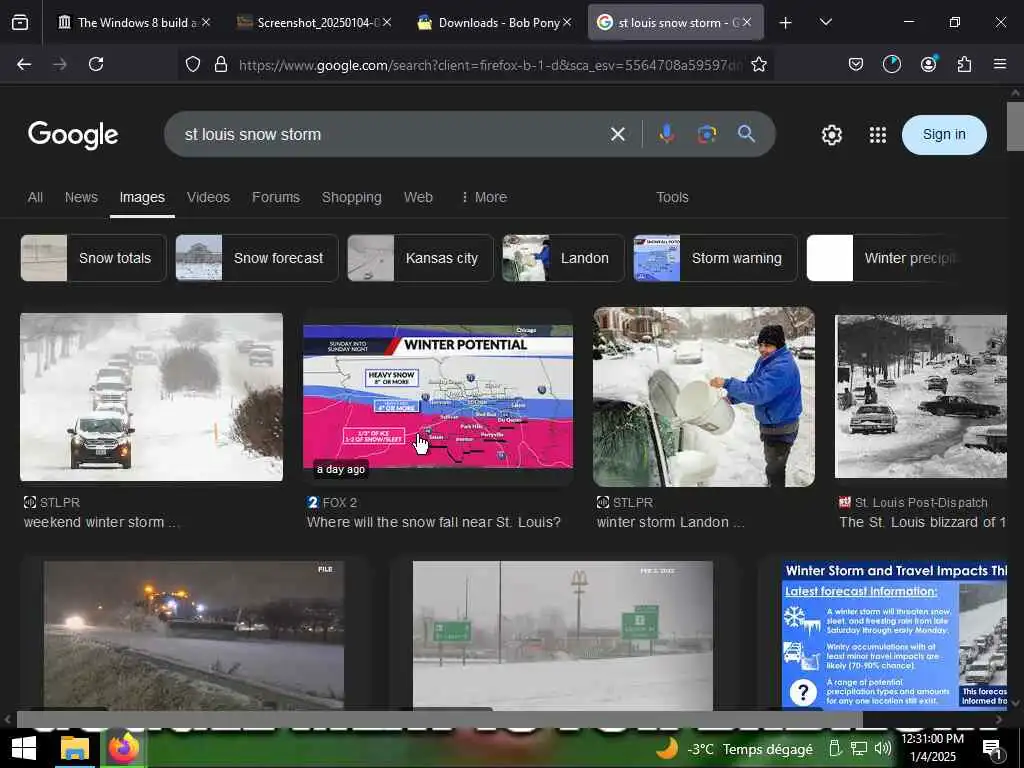The width and height of the screenshot is (1024, 768).
Task: Click the site security padlock icon
Action: click(221, 64)
